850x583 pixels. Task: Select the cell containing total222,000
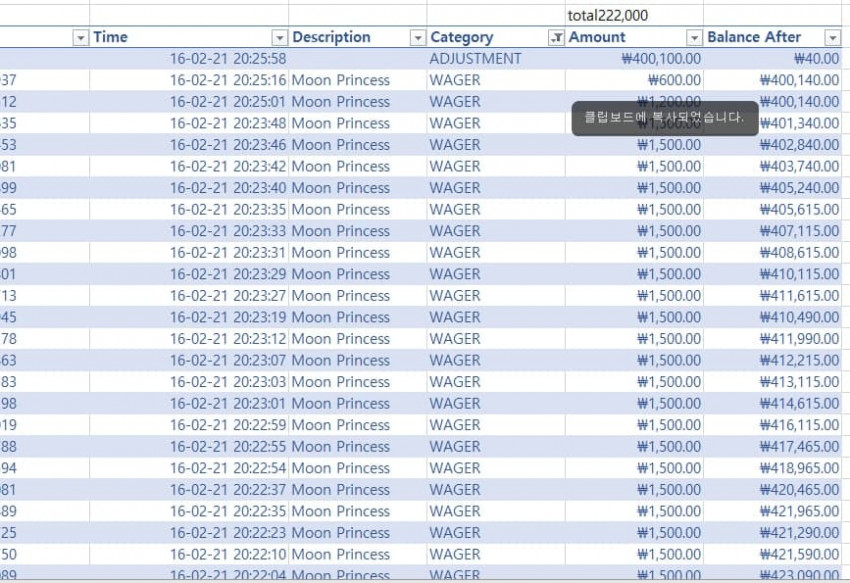(634, 15)
